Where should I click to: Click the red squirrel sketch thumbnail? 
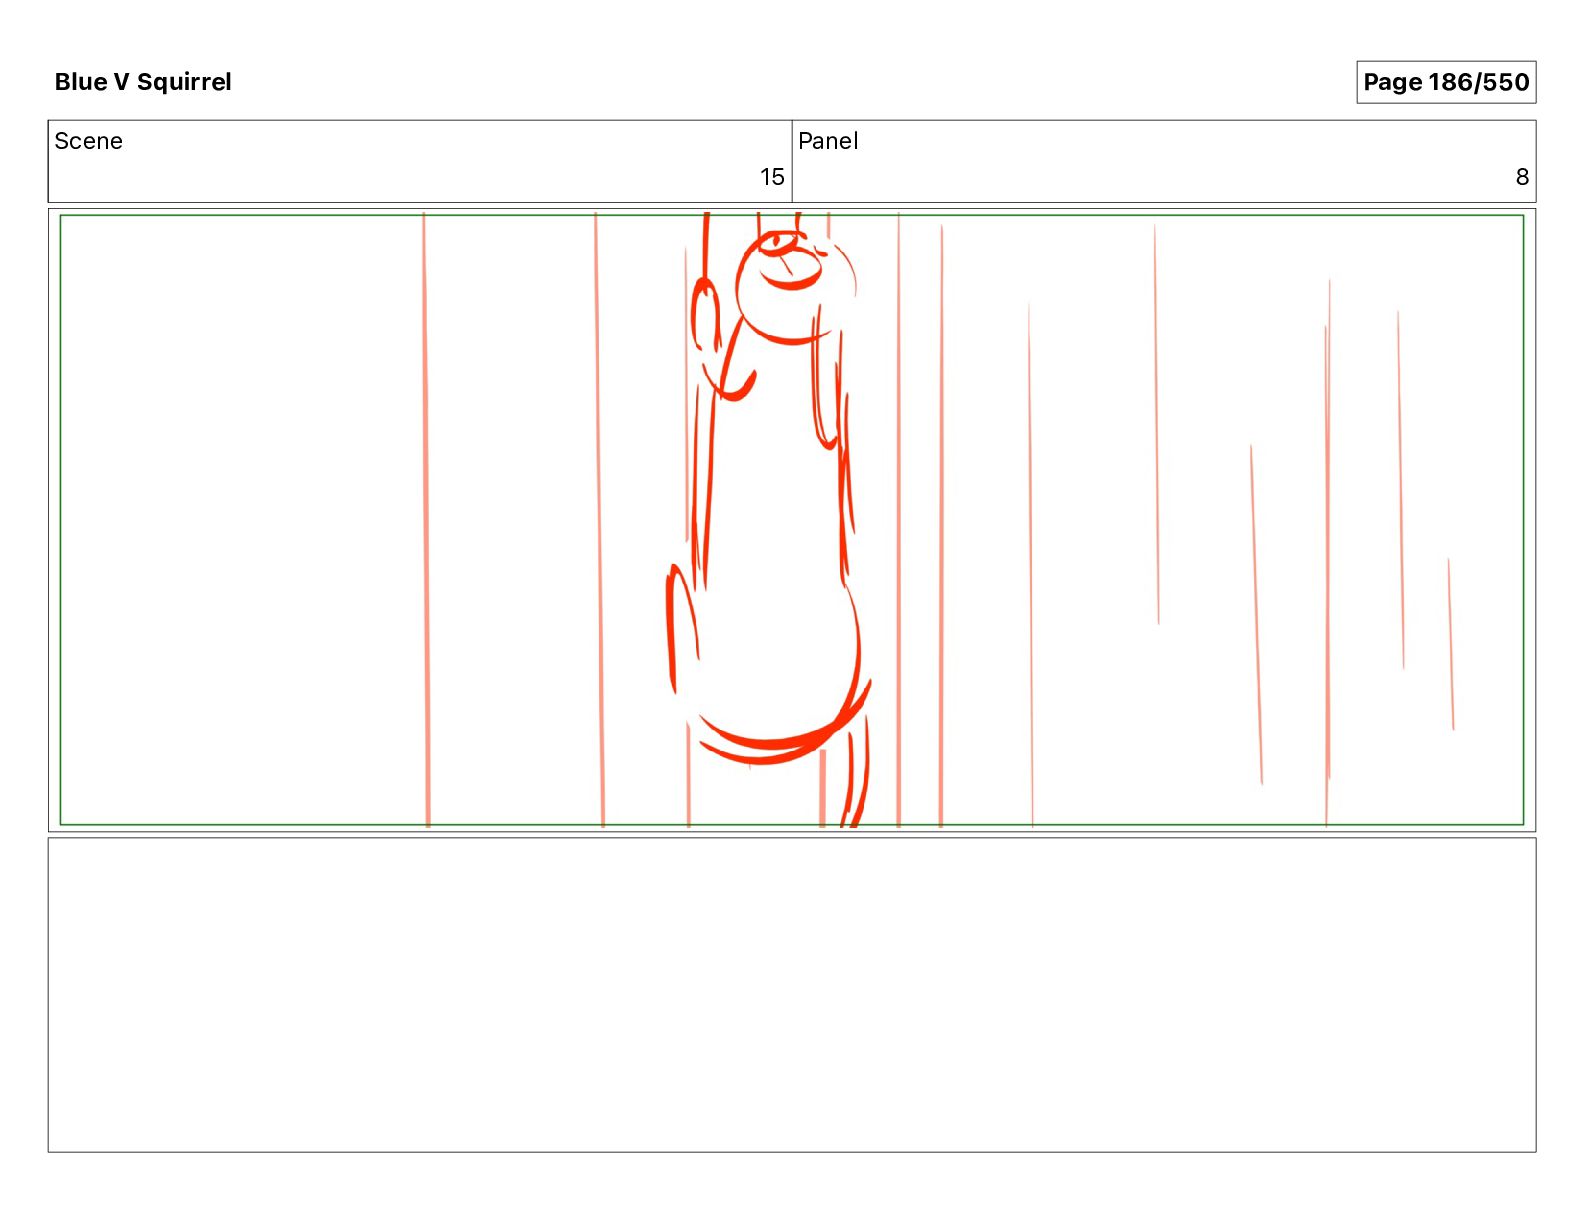792,520
